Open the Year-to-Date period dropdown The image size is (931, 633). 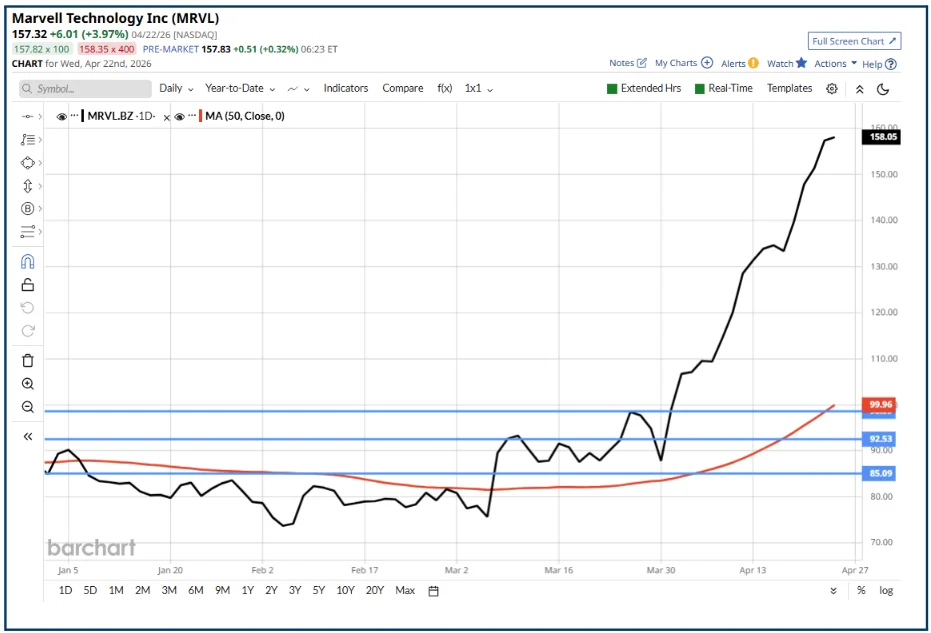[x=240, y=88]
